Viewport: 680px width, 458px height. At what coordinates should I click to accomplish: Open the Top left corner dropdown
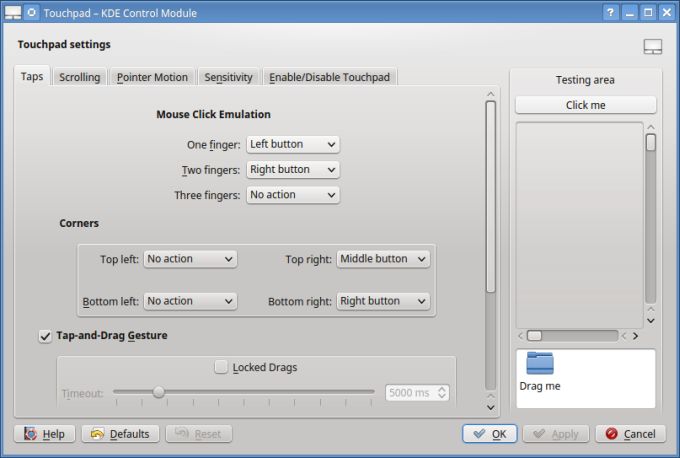pos(190,259)
